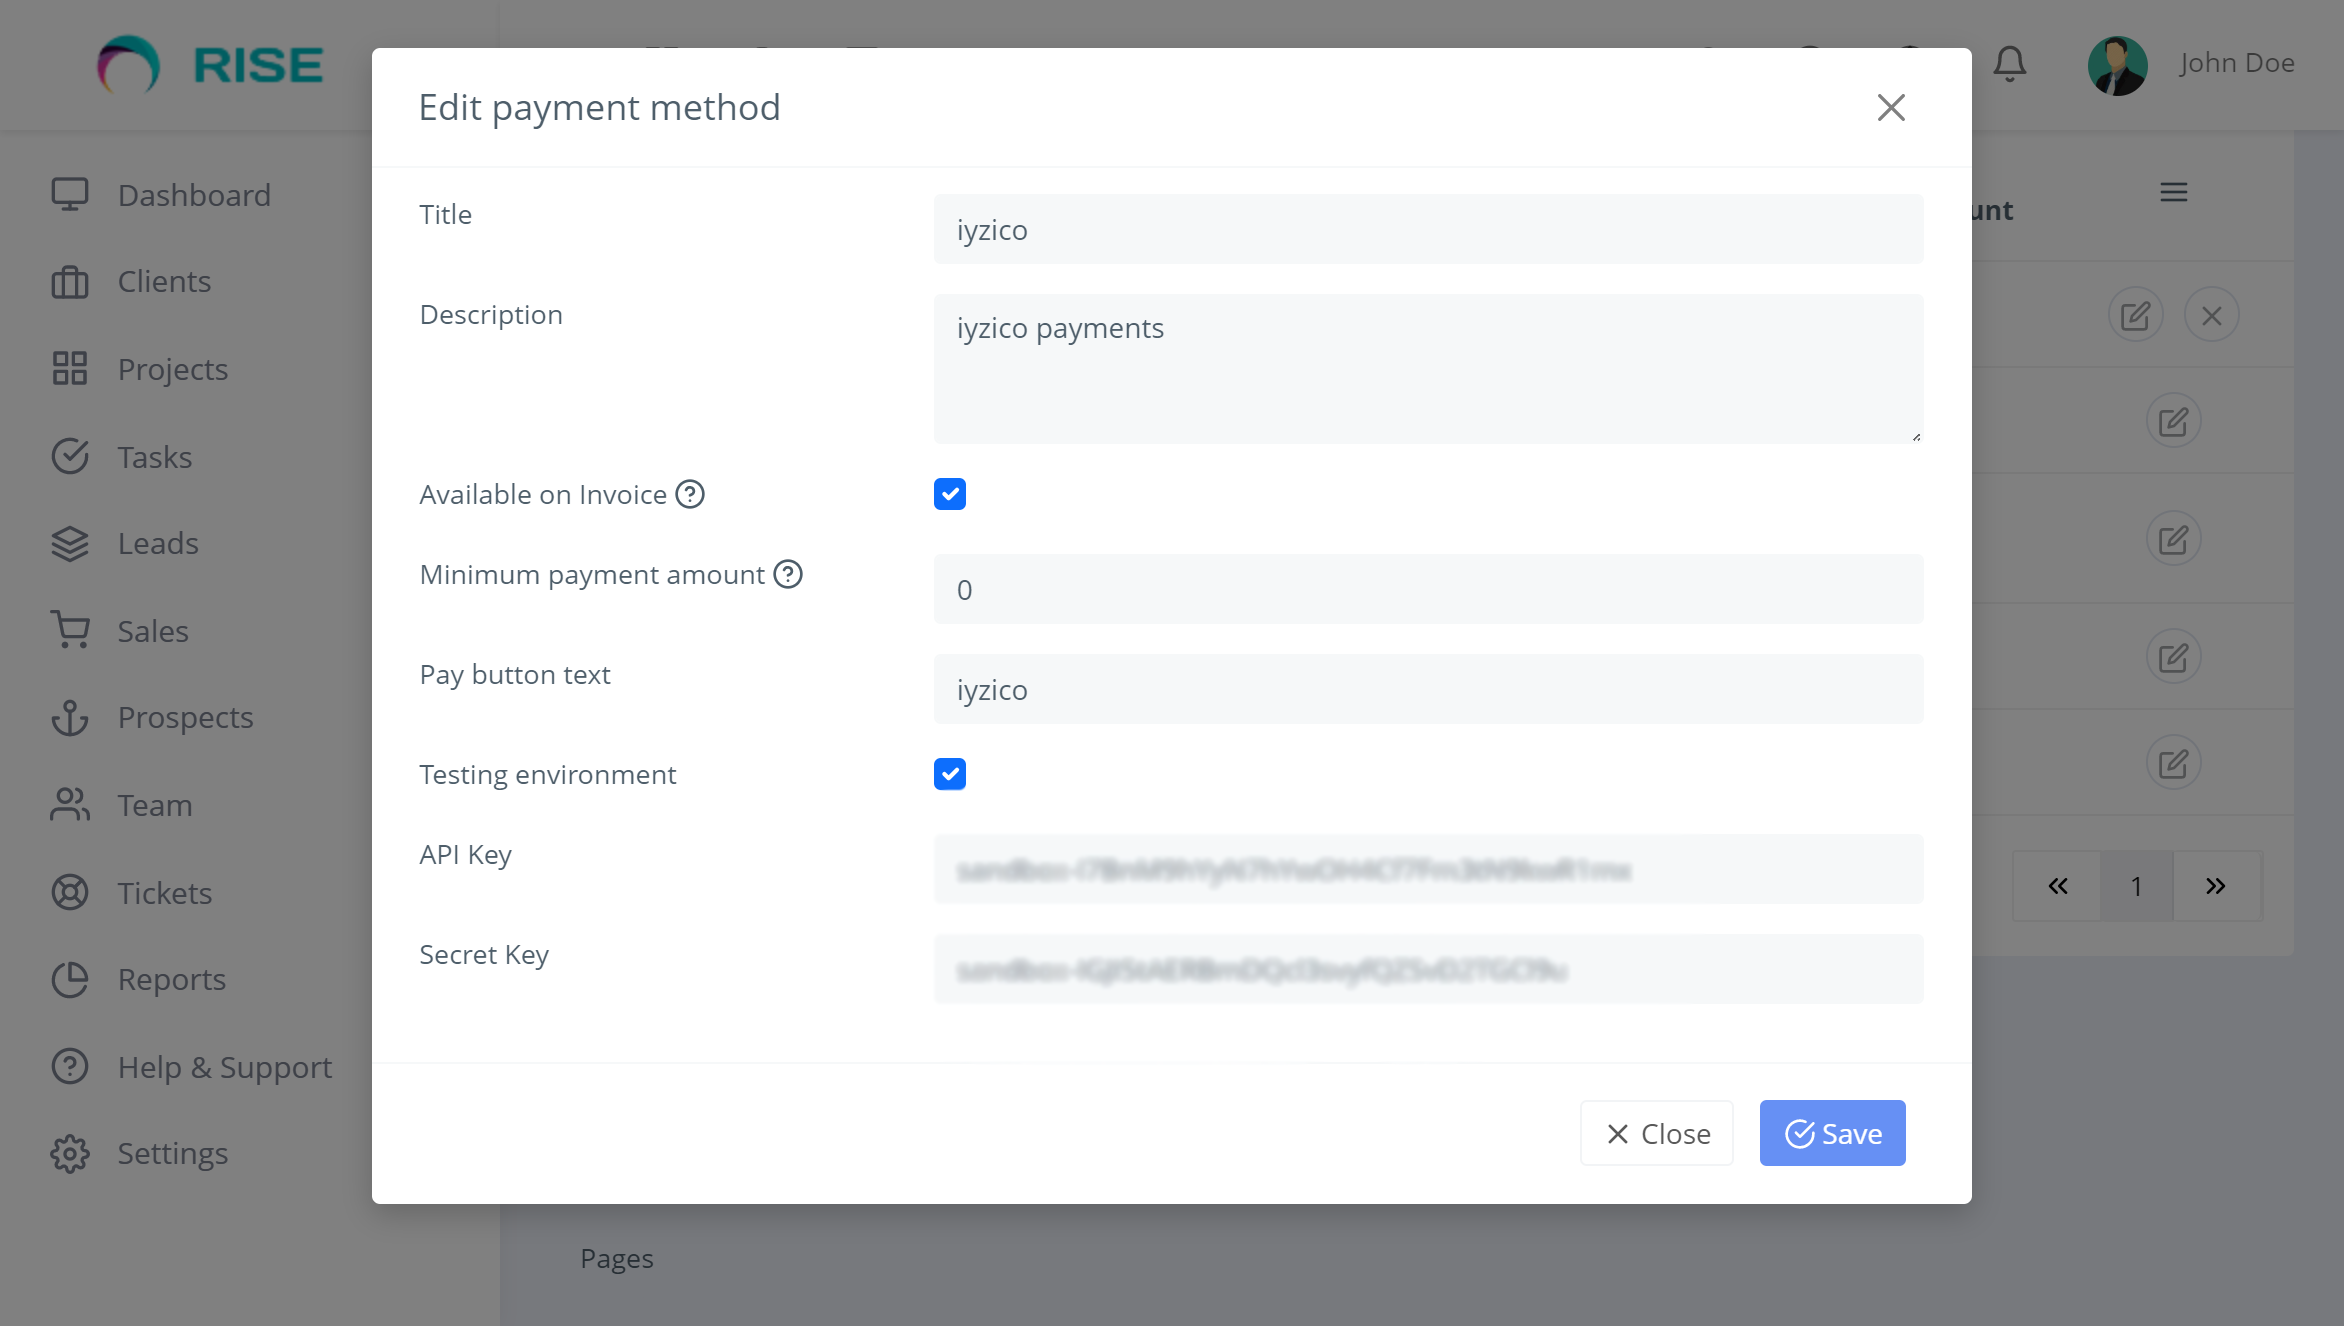This screenshot has width=2344, height=1326.
Task: View notifications via the bell icon
Action: coord(2009,64)
